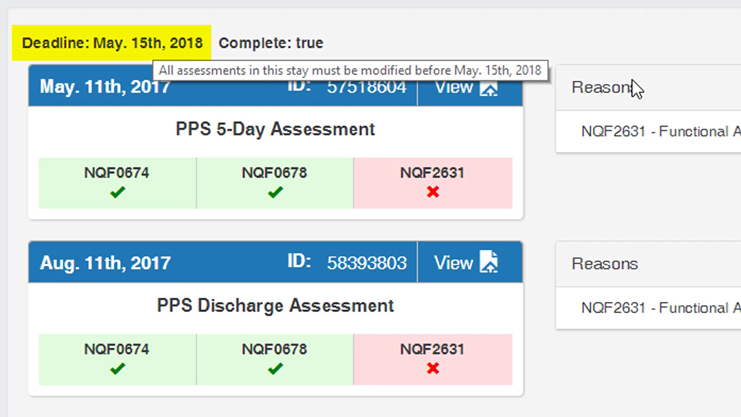
Task: Click assessment ID 58393803
Action: click(366, 263)
